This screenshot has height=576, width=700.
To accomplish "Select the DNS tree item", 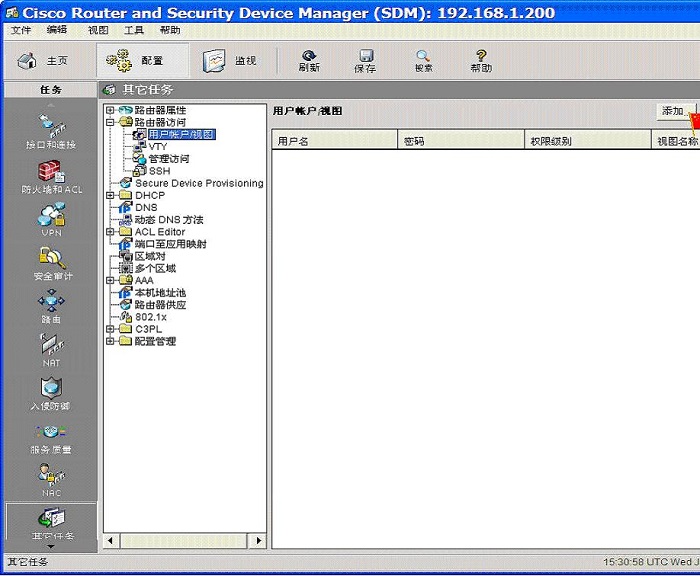I will click(146, 207).
